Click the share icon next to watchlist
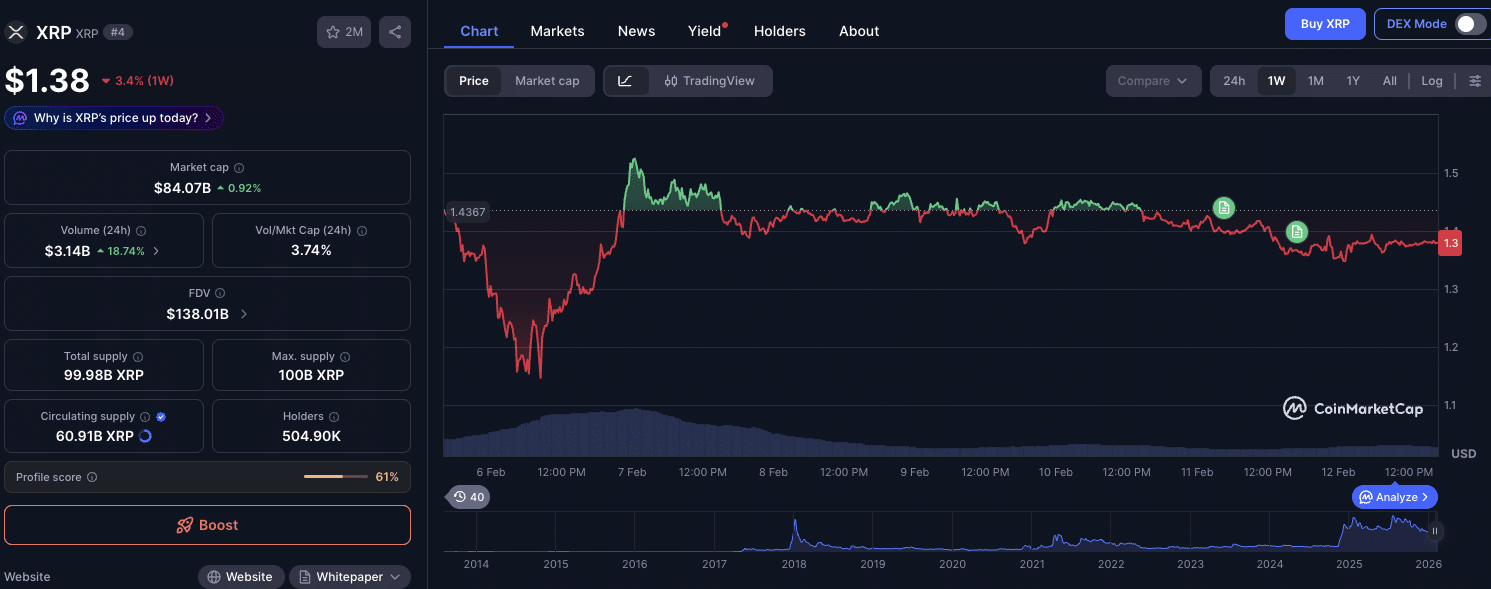Viewport: 1491px width, 589px height. [x=395, y=32]
